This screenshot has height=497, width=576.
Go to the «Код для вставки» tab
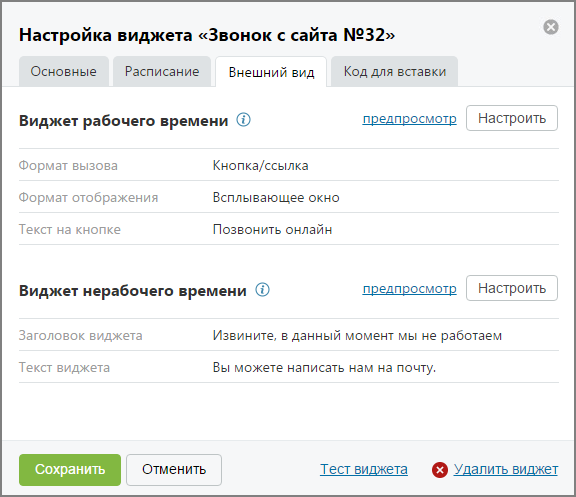[x=395, y=71]
